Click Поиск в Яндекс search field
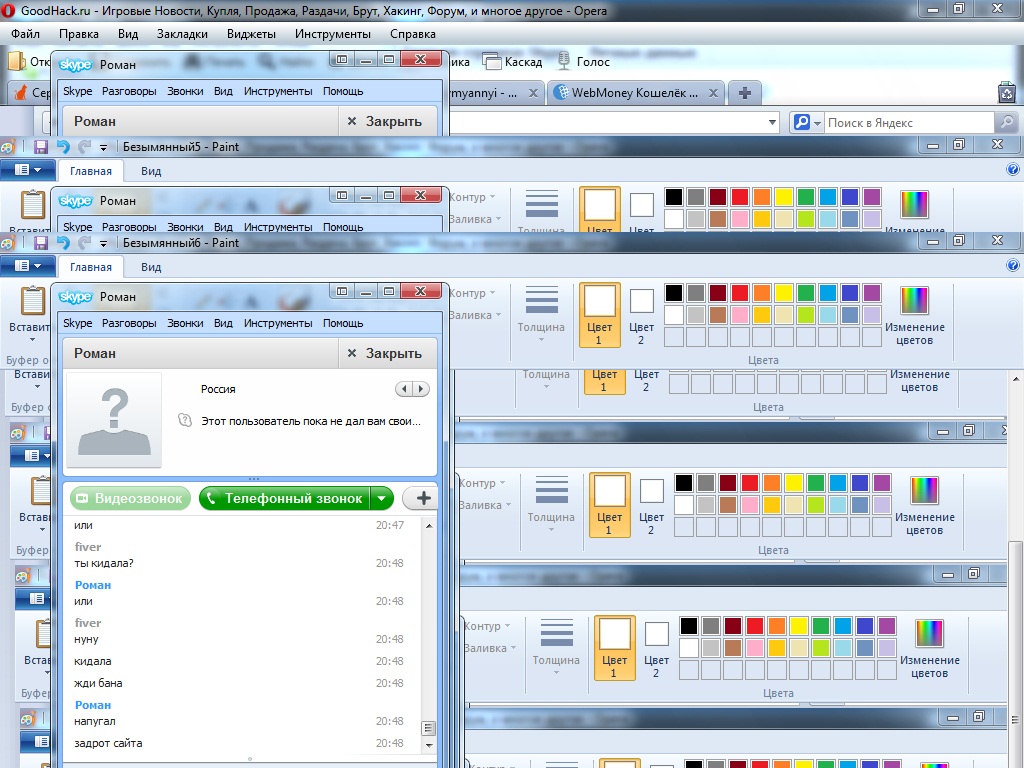 click(910, 122)
